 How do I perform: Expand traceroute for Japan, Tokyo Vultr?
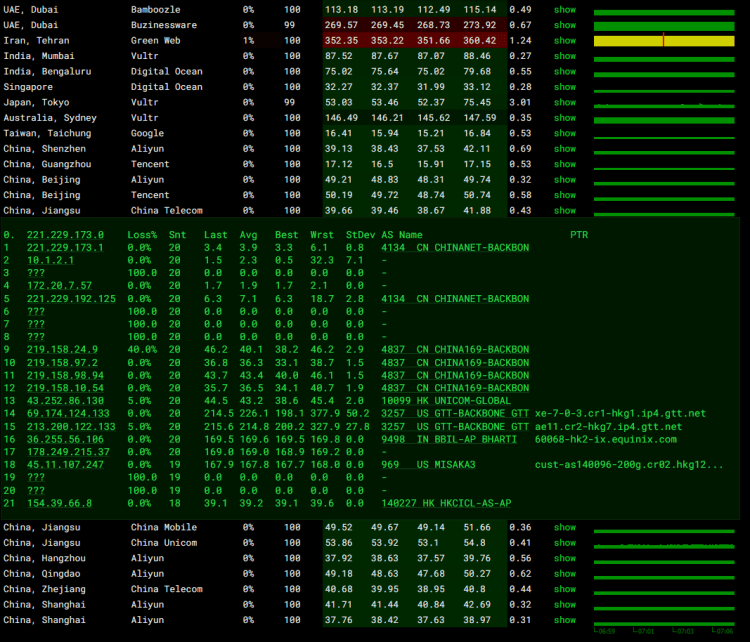tap(565, 102)
